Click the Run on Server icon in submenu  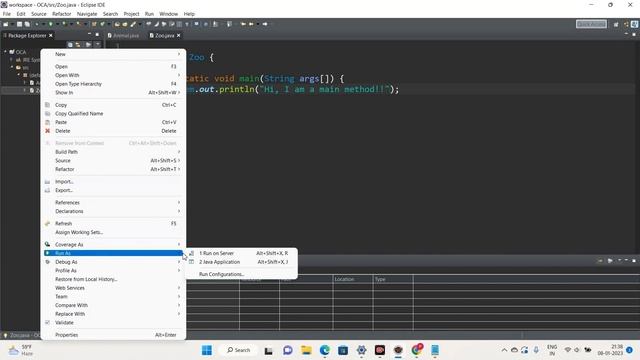[191, 253]
